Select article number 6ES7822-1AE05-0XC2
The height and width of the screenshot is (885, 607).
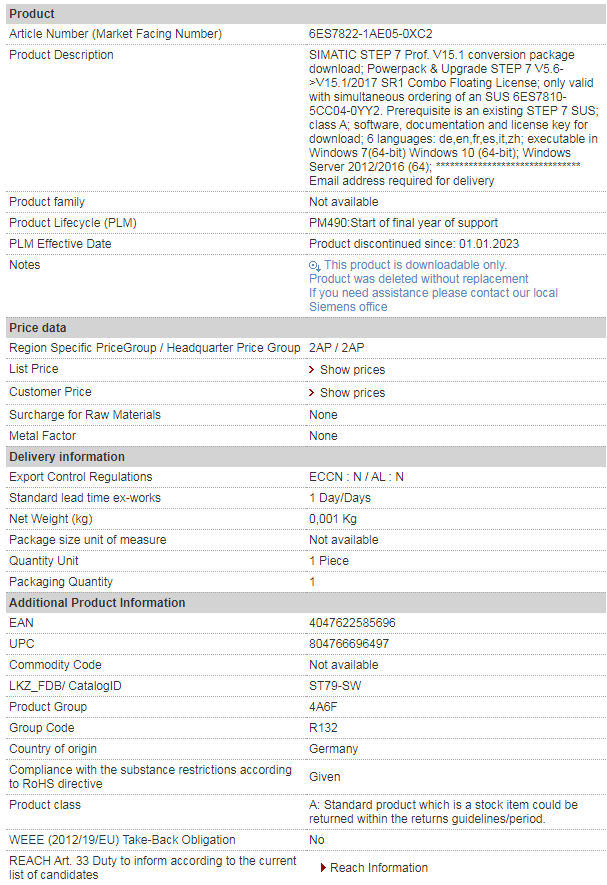[370, 34]
